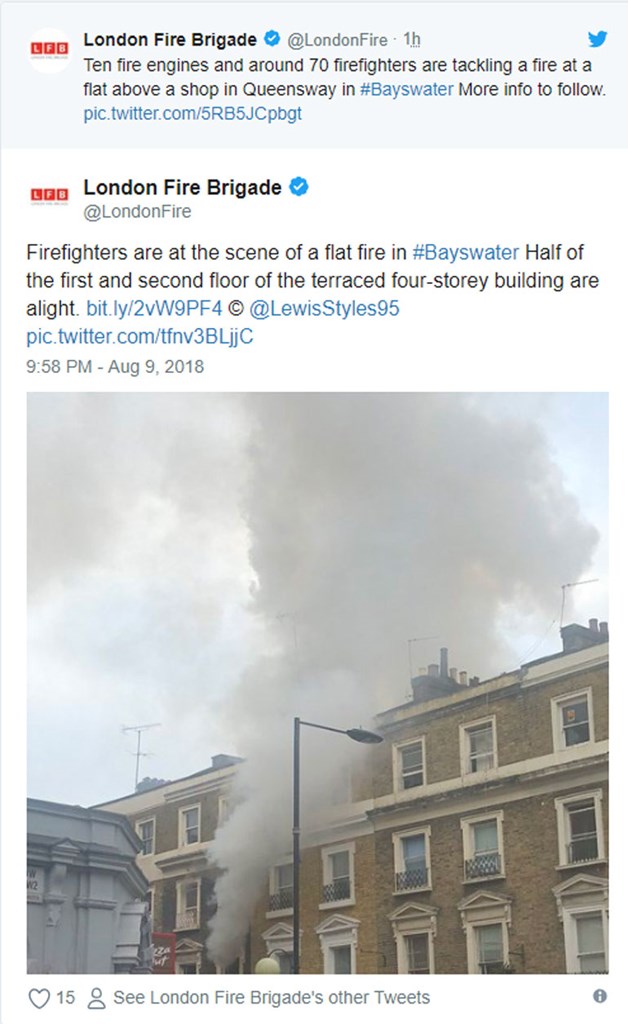The width and height of the screenshot is (628, 1024).
Task: Click the LFB avatar in the quoted tweet
Action: 50,50
